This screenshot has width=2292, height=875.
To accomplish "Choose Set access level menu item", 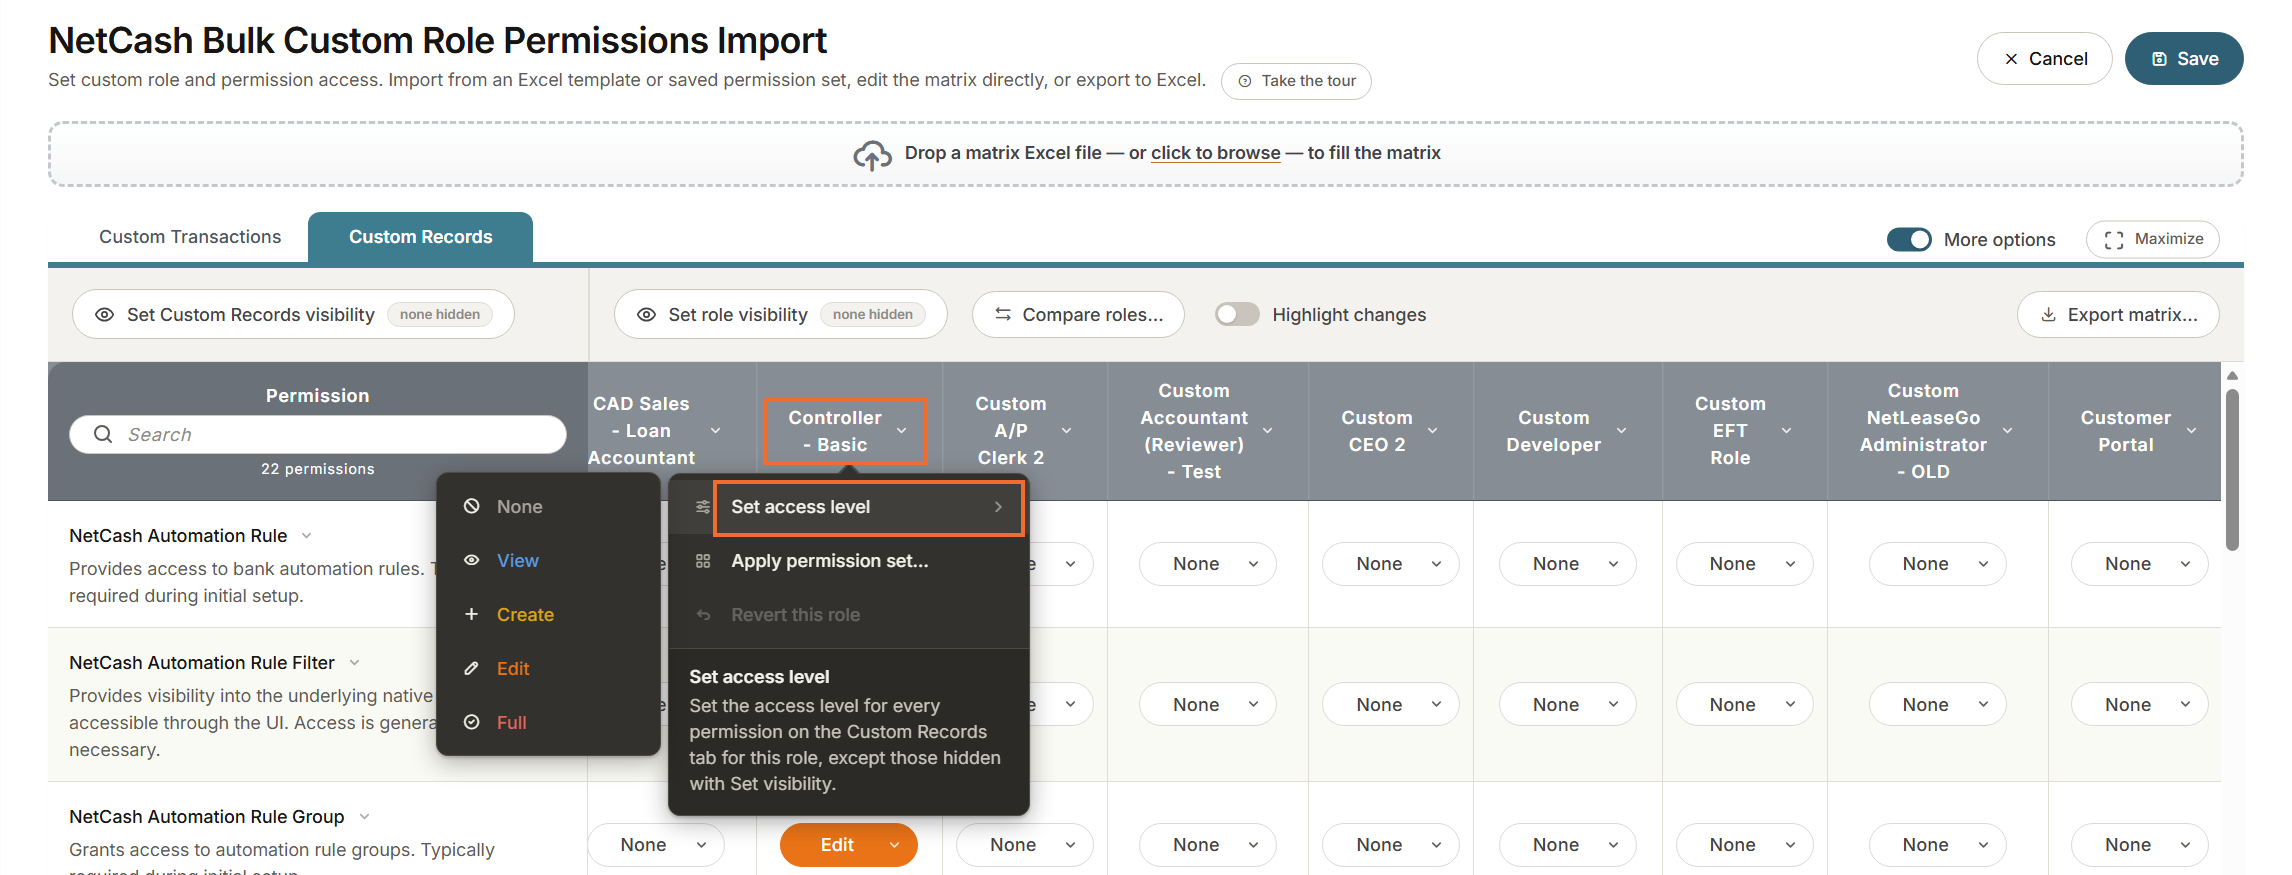I will [849, 507].
